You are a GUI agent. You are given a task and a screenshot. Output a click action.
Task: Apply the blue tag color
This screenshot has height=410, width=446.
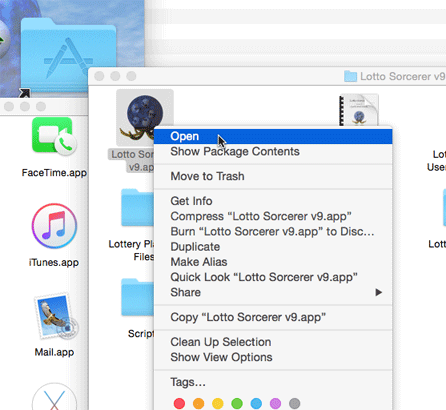[x=256, y=403]
